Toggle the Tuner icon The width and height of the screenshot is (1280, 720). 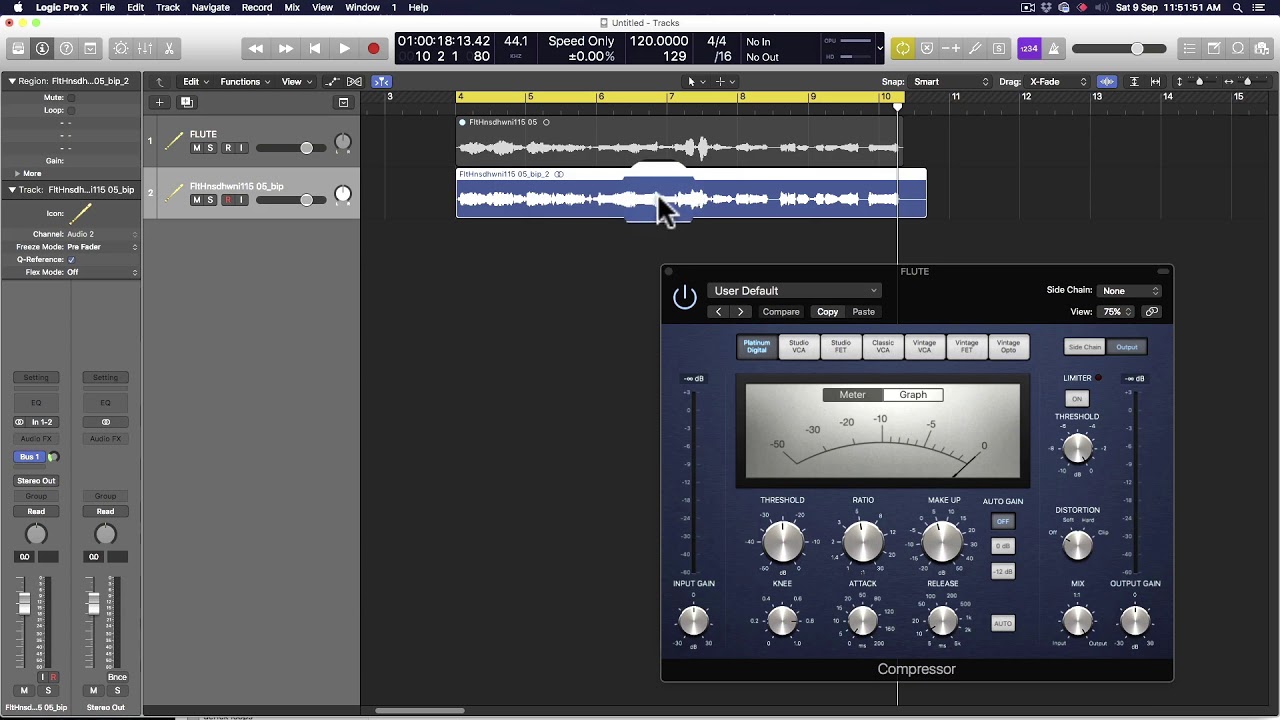point(975,48)
